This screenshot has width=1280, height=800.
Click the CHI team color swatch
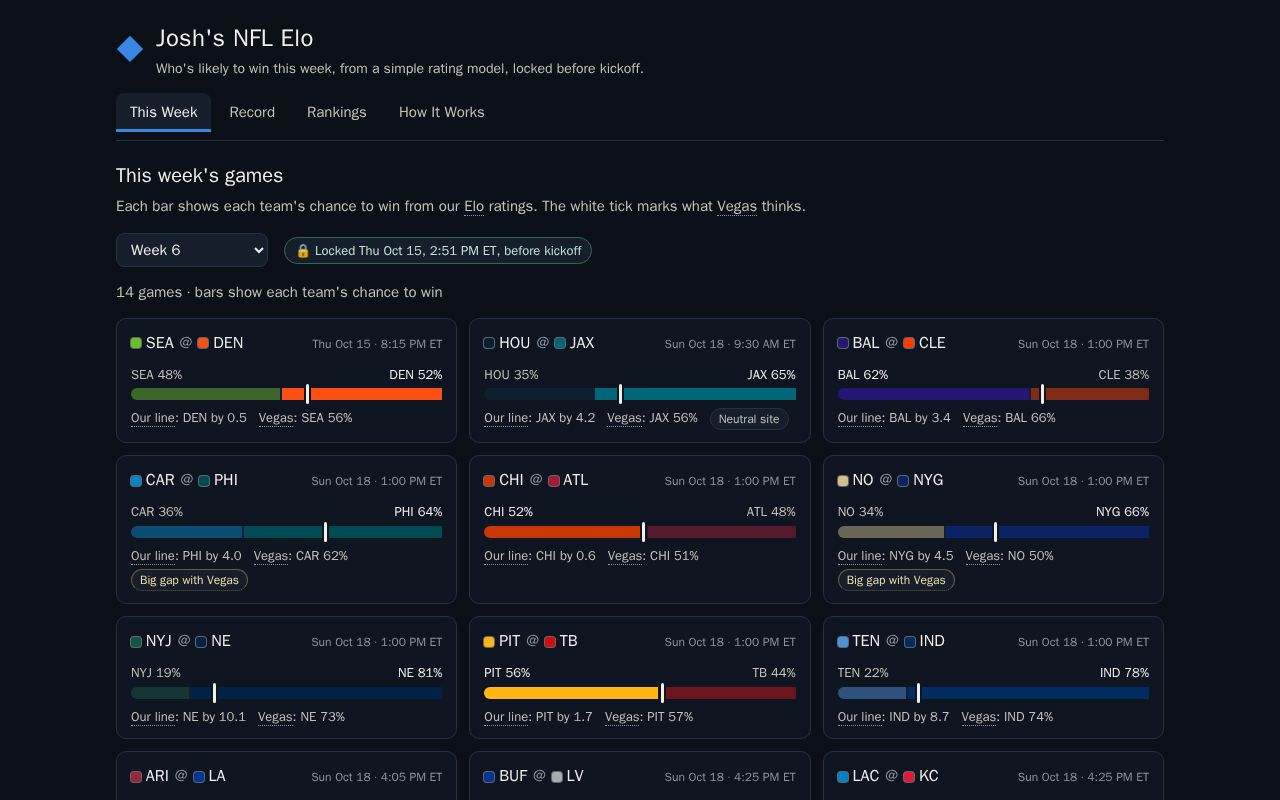click(x=489, y=481)
